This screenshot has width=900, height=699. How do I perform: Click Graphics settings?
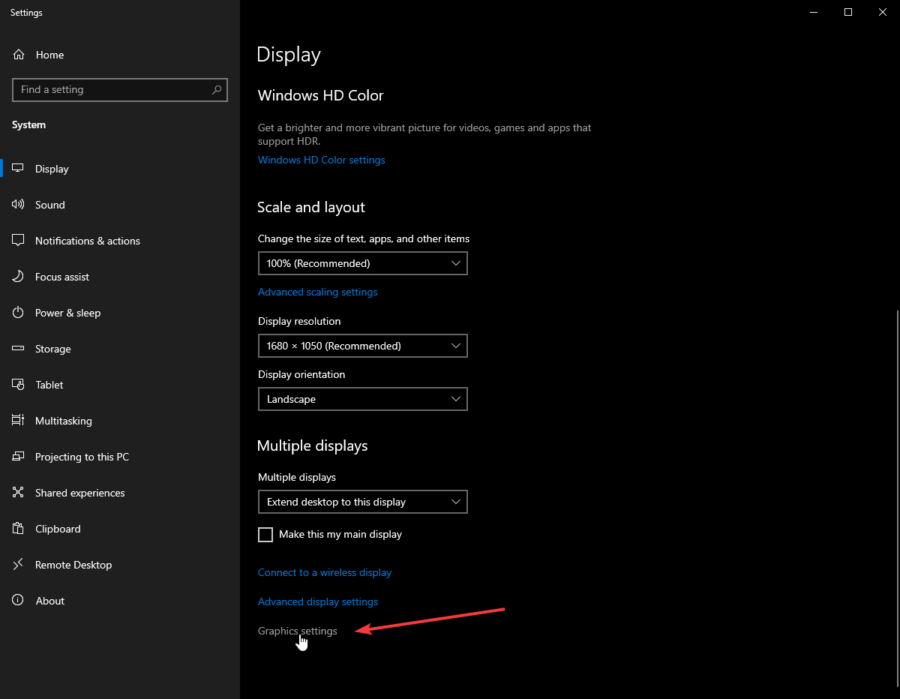click(x=297, y=631)
